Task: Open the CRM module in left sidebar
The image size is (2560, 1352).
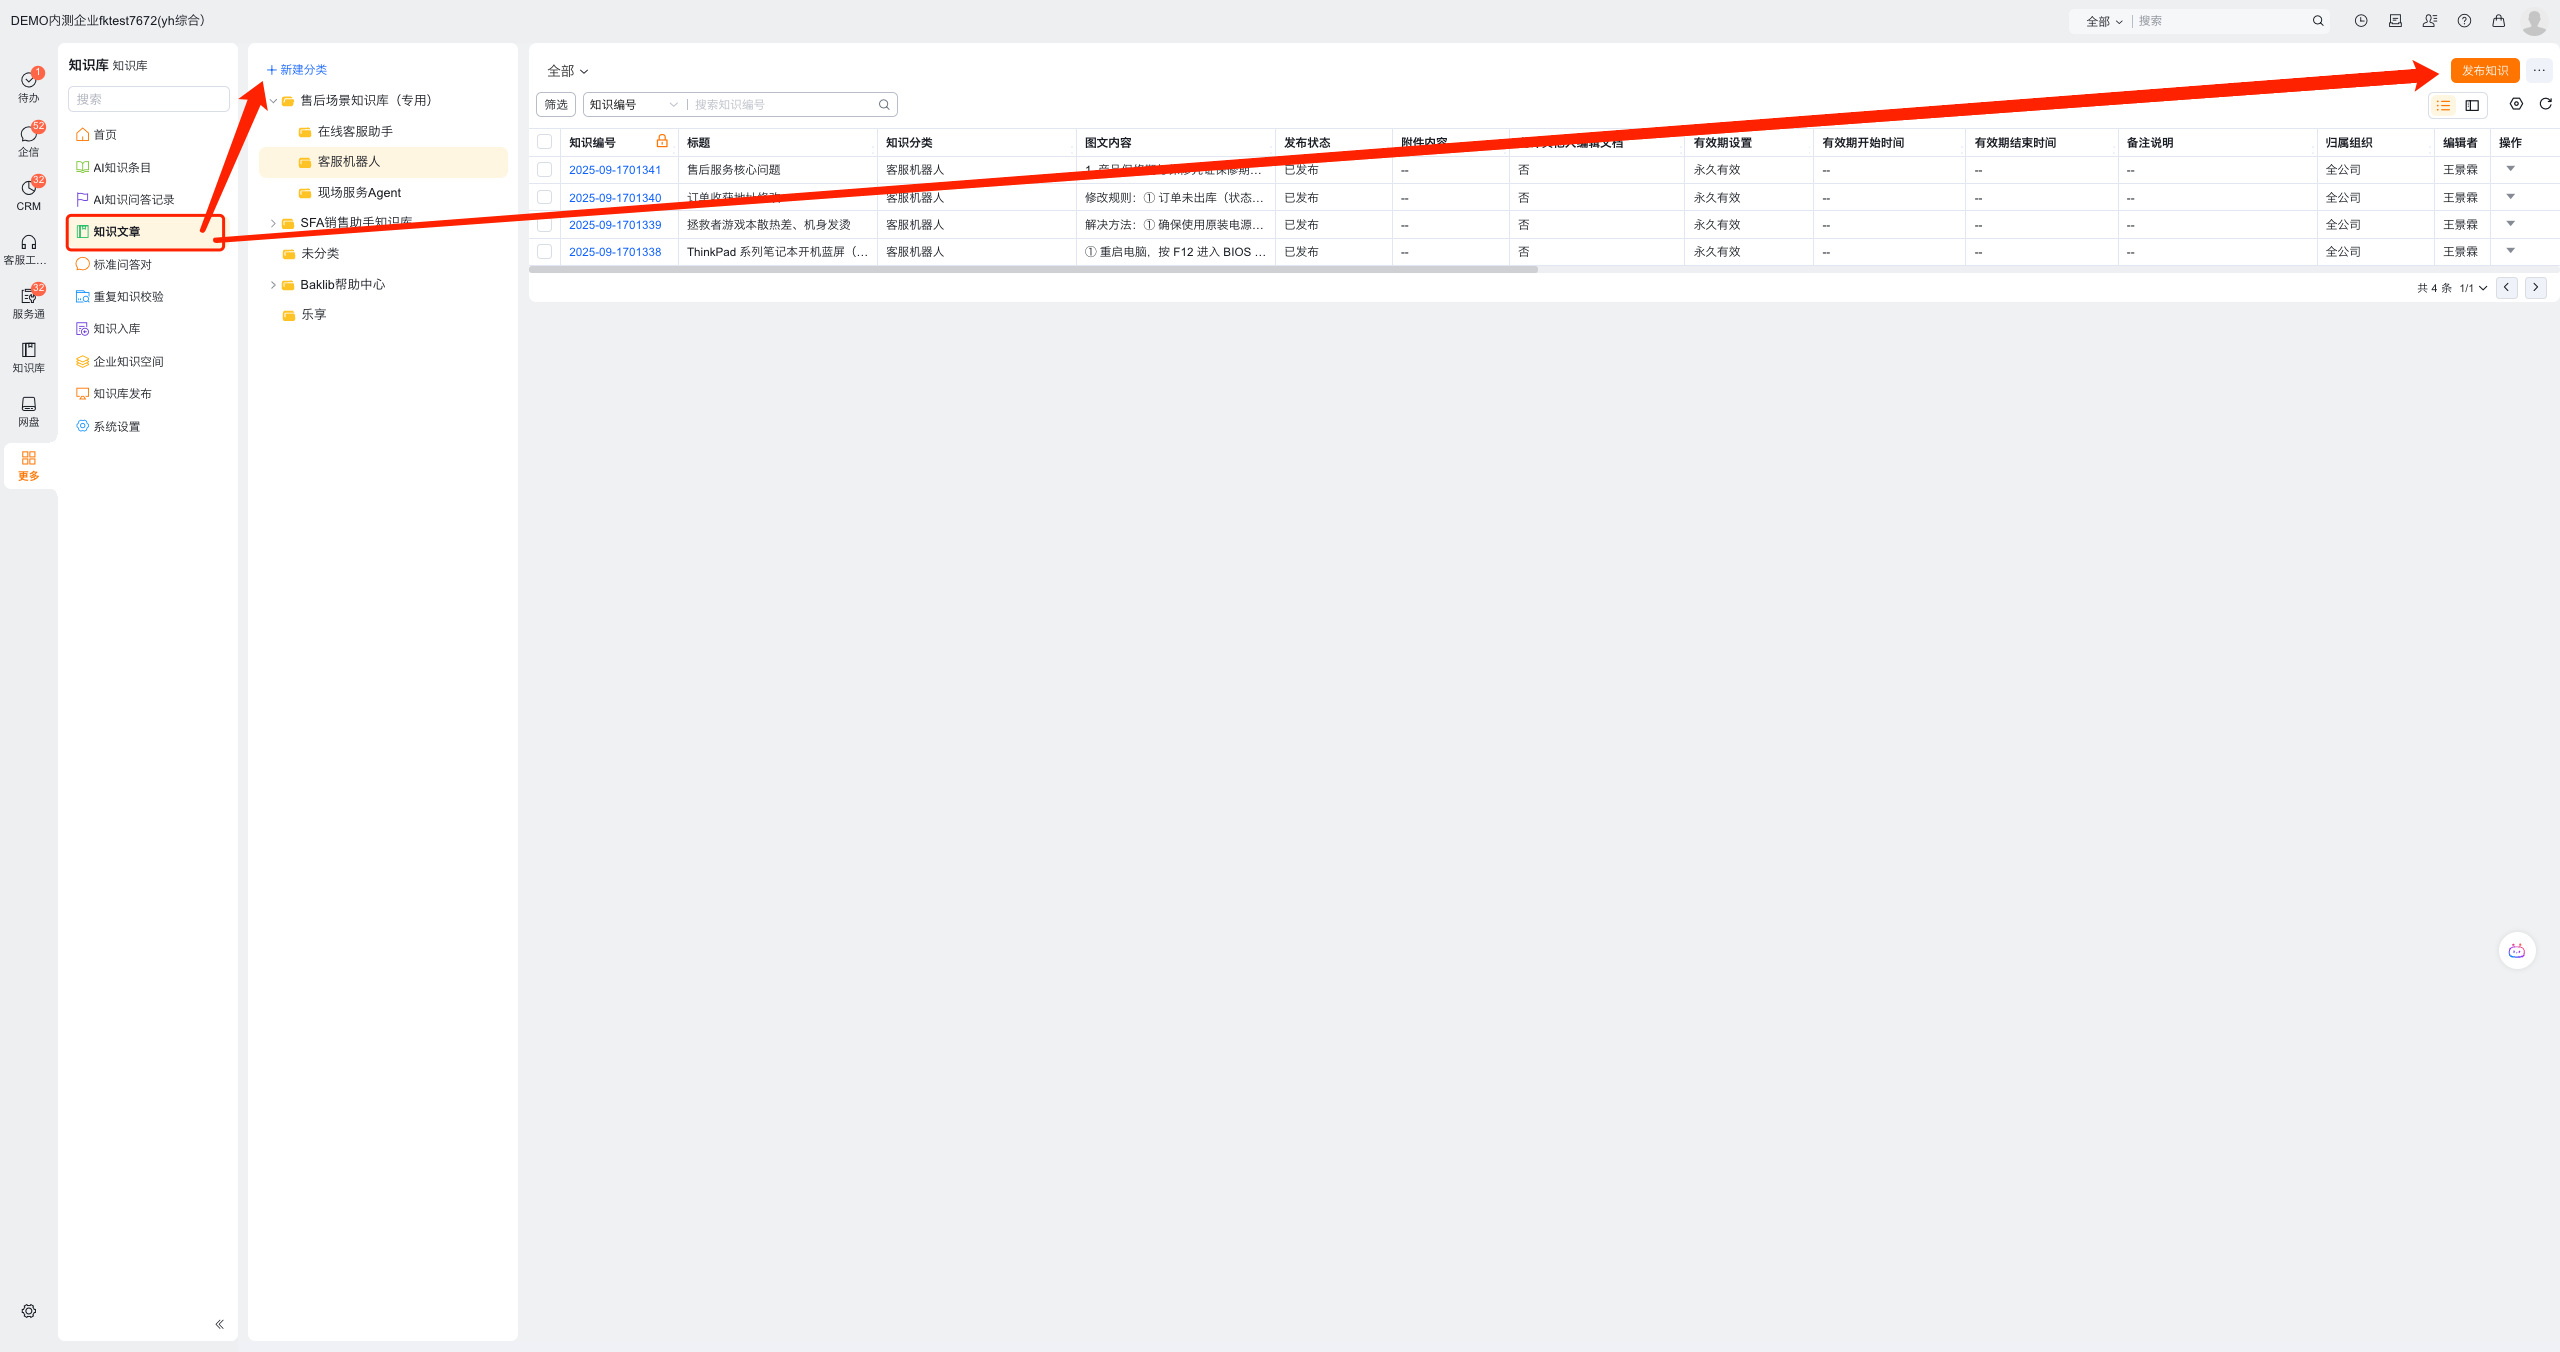Action: pos(28,195)
